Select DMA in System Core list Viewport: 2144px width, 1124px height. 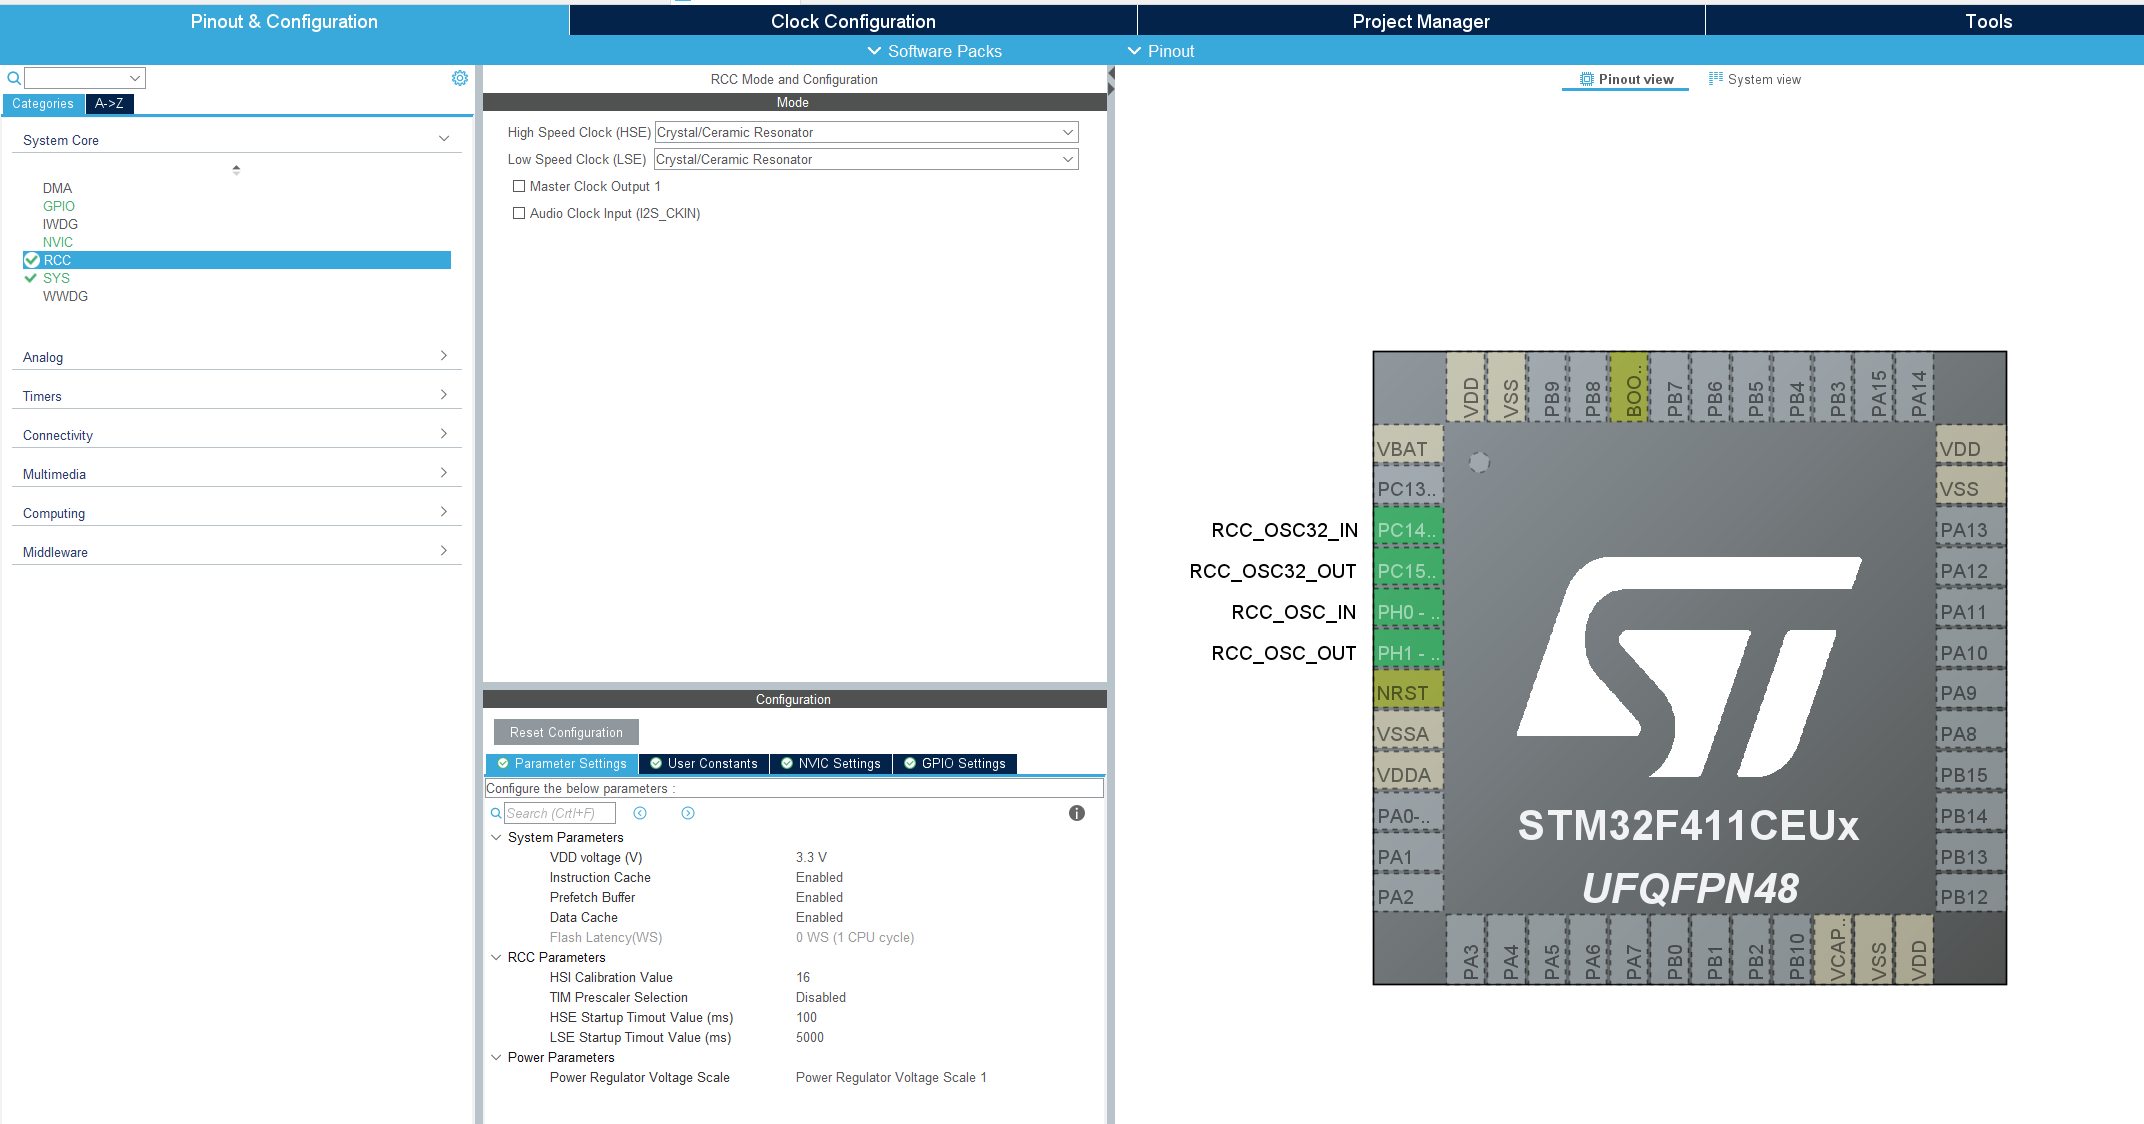coord(57,188)
